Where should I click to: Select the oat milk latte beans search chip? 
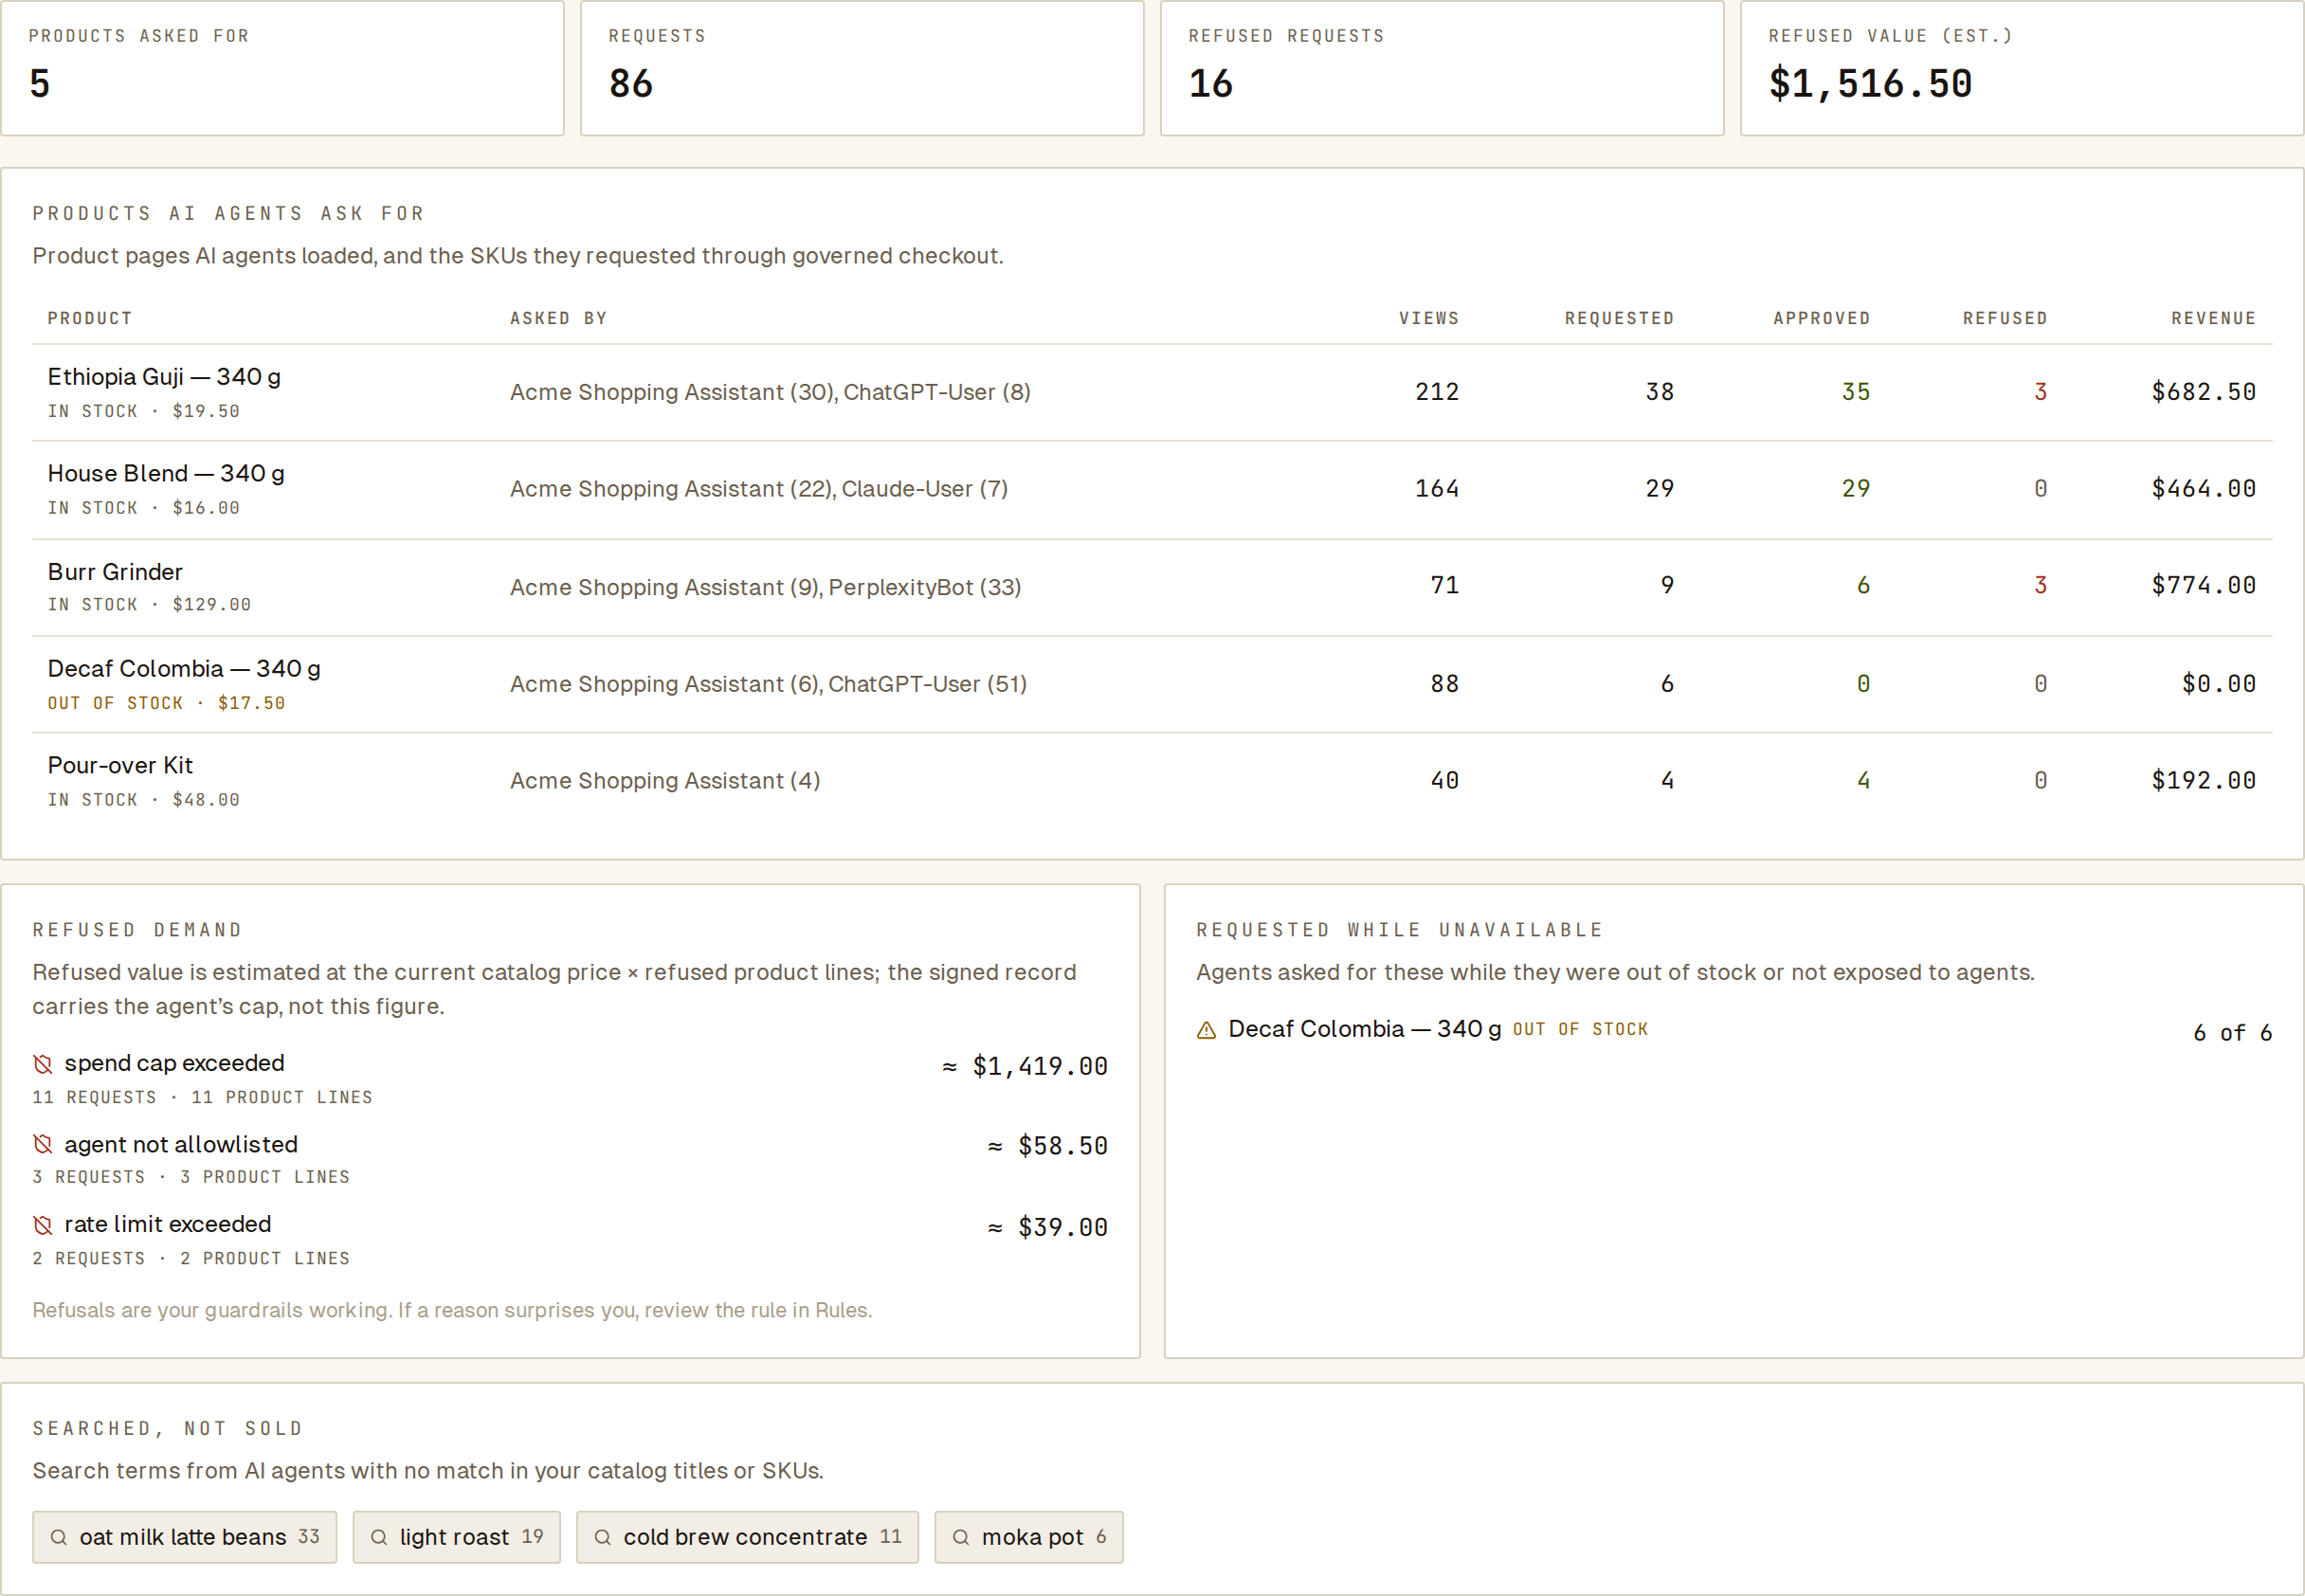[185, 1537]
